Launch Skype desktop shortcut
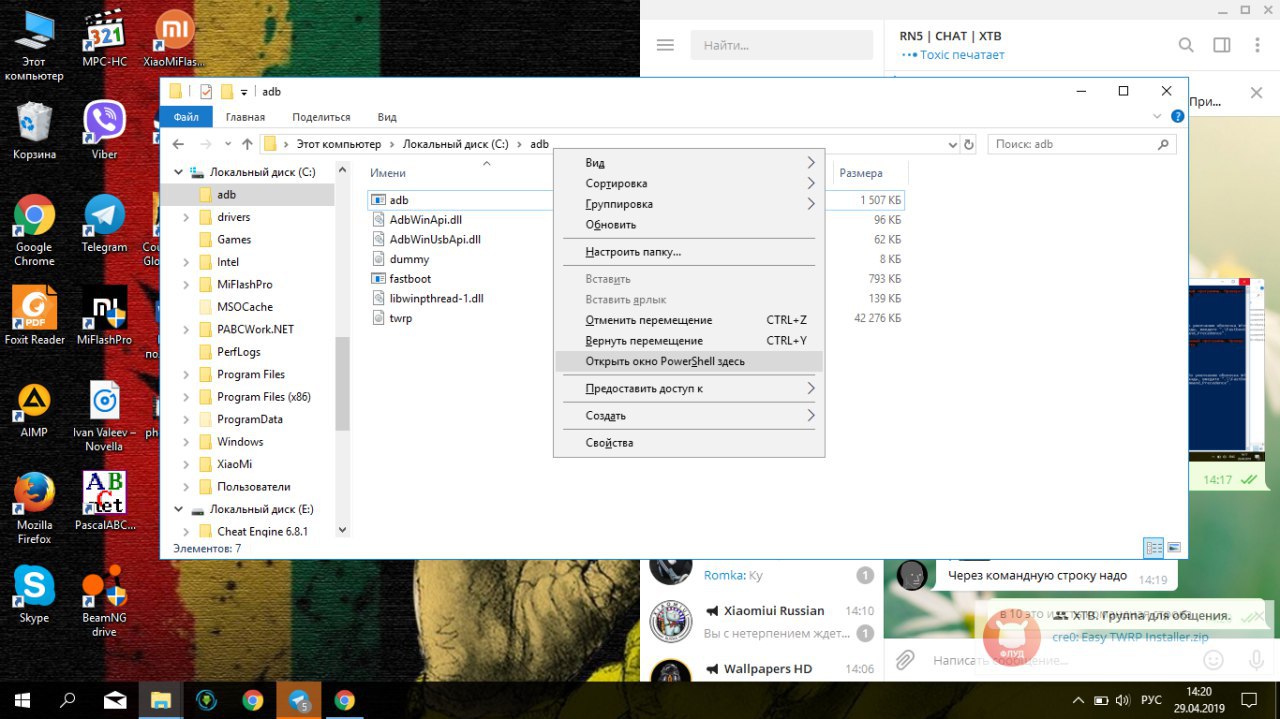This screenshot has width=1280, height=719. [34, 594]
